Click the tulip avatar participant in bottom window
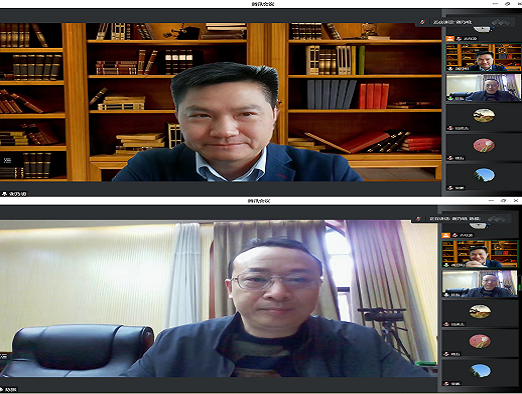This screenshot has width=522, height=394. [480, 341]
